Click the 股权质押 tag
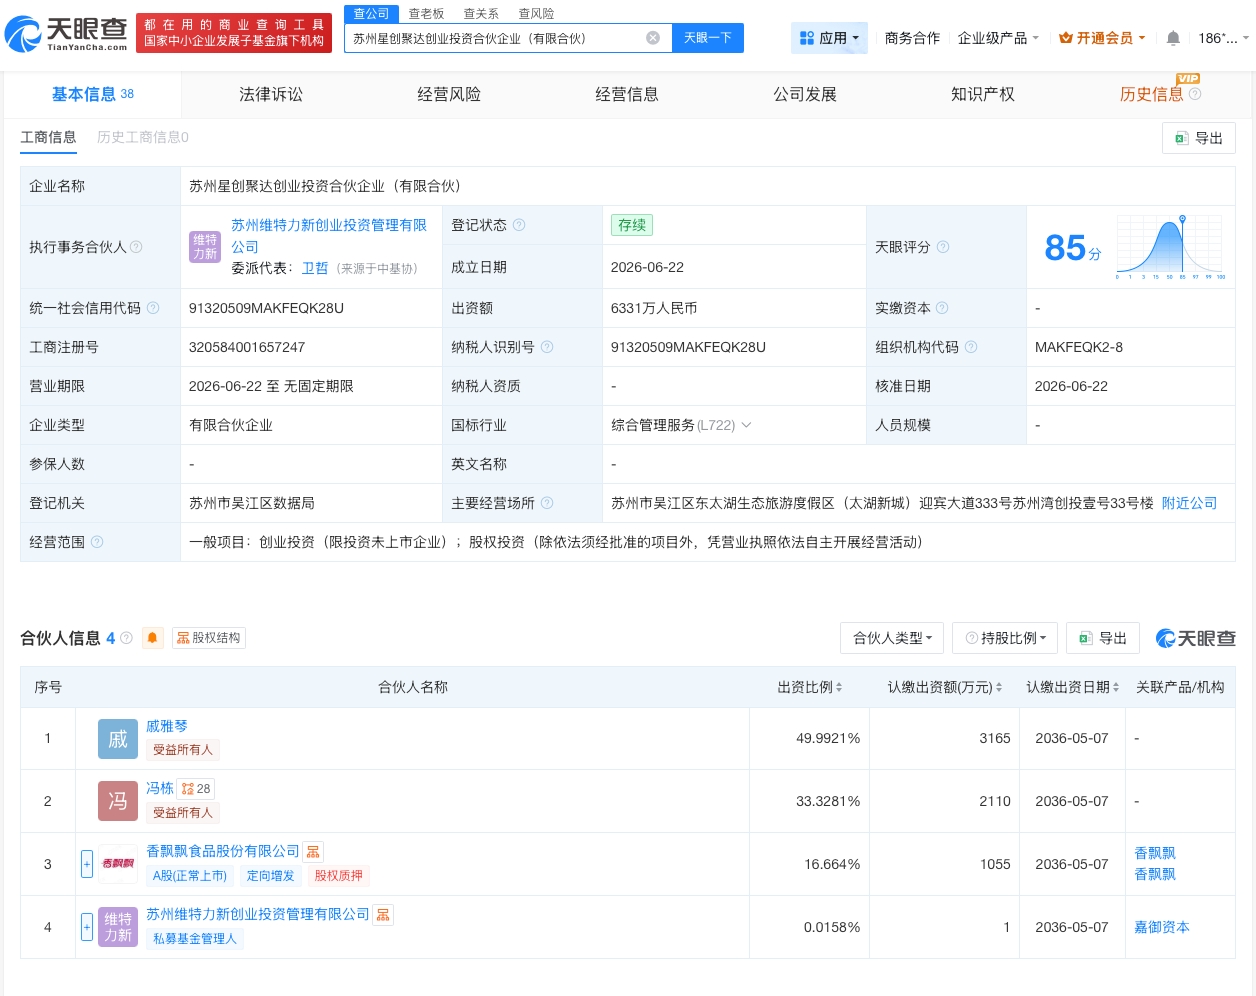This screenshot has height=996, width=1256. pyautogui.click(x=339, y=876)
